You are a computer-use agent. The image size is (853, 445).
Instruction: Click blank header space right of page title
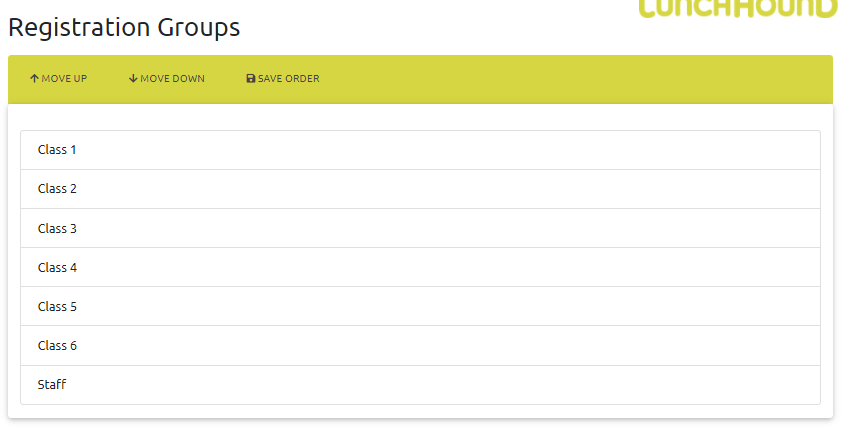pos(430,28)
